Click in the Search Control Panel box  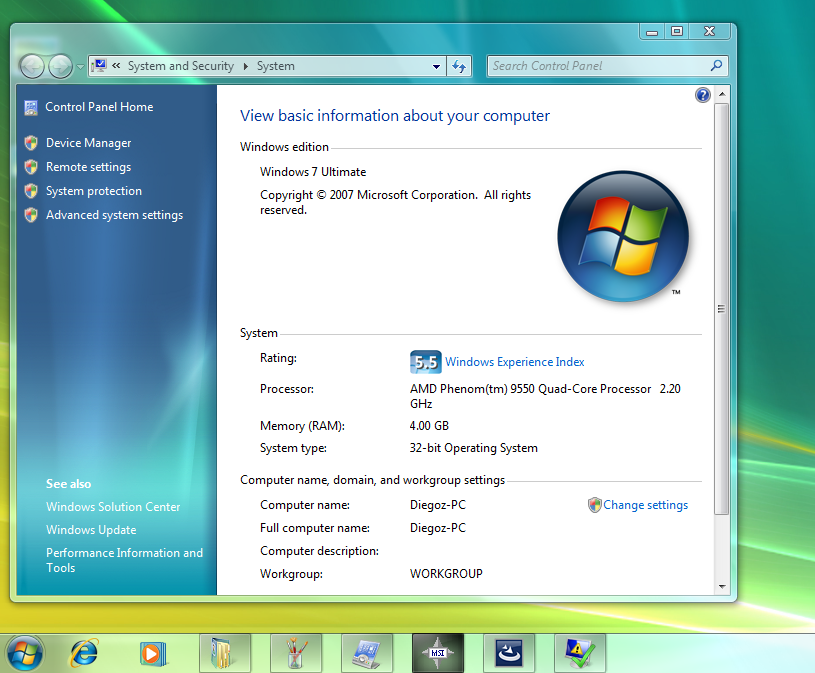pos(595,66)
